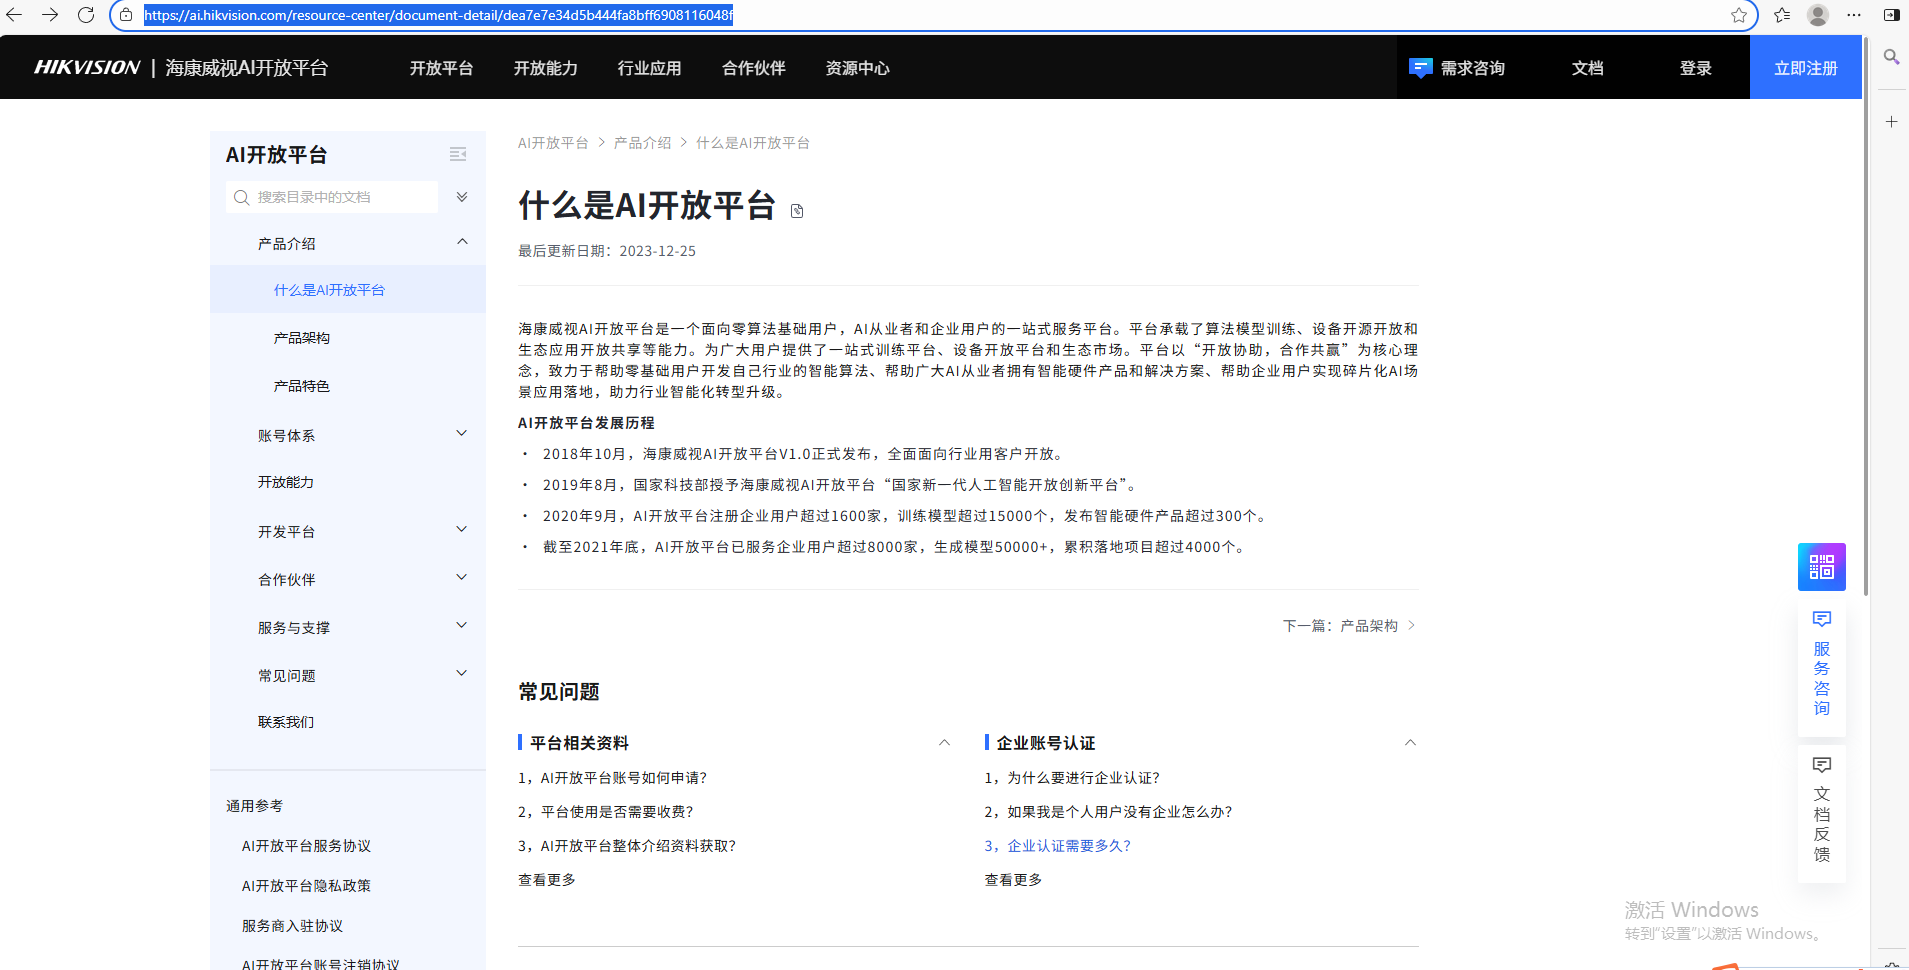The height and width of the screenshot is (970, 1909).
Task: Click the sidebar plus add icon
Action: click(1891, 122)
